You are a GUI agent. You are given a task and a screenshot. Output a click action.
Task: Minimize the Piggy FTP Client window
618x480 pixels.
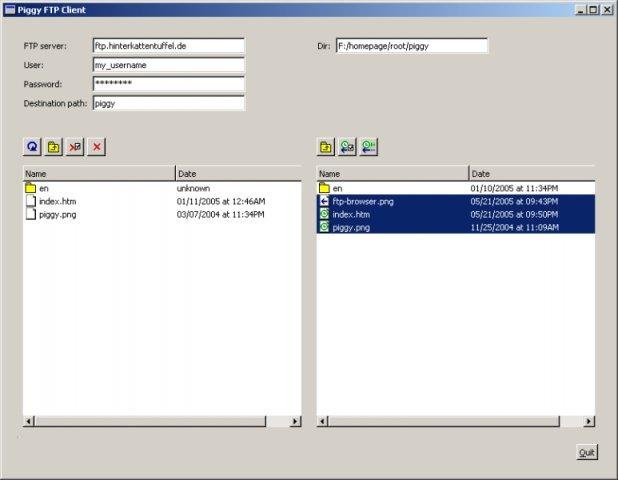581,9
